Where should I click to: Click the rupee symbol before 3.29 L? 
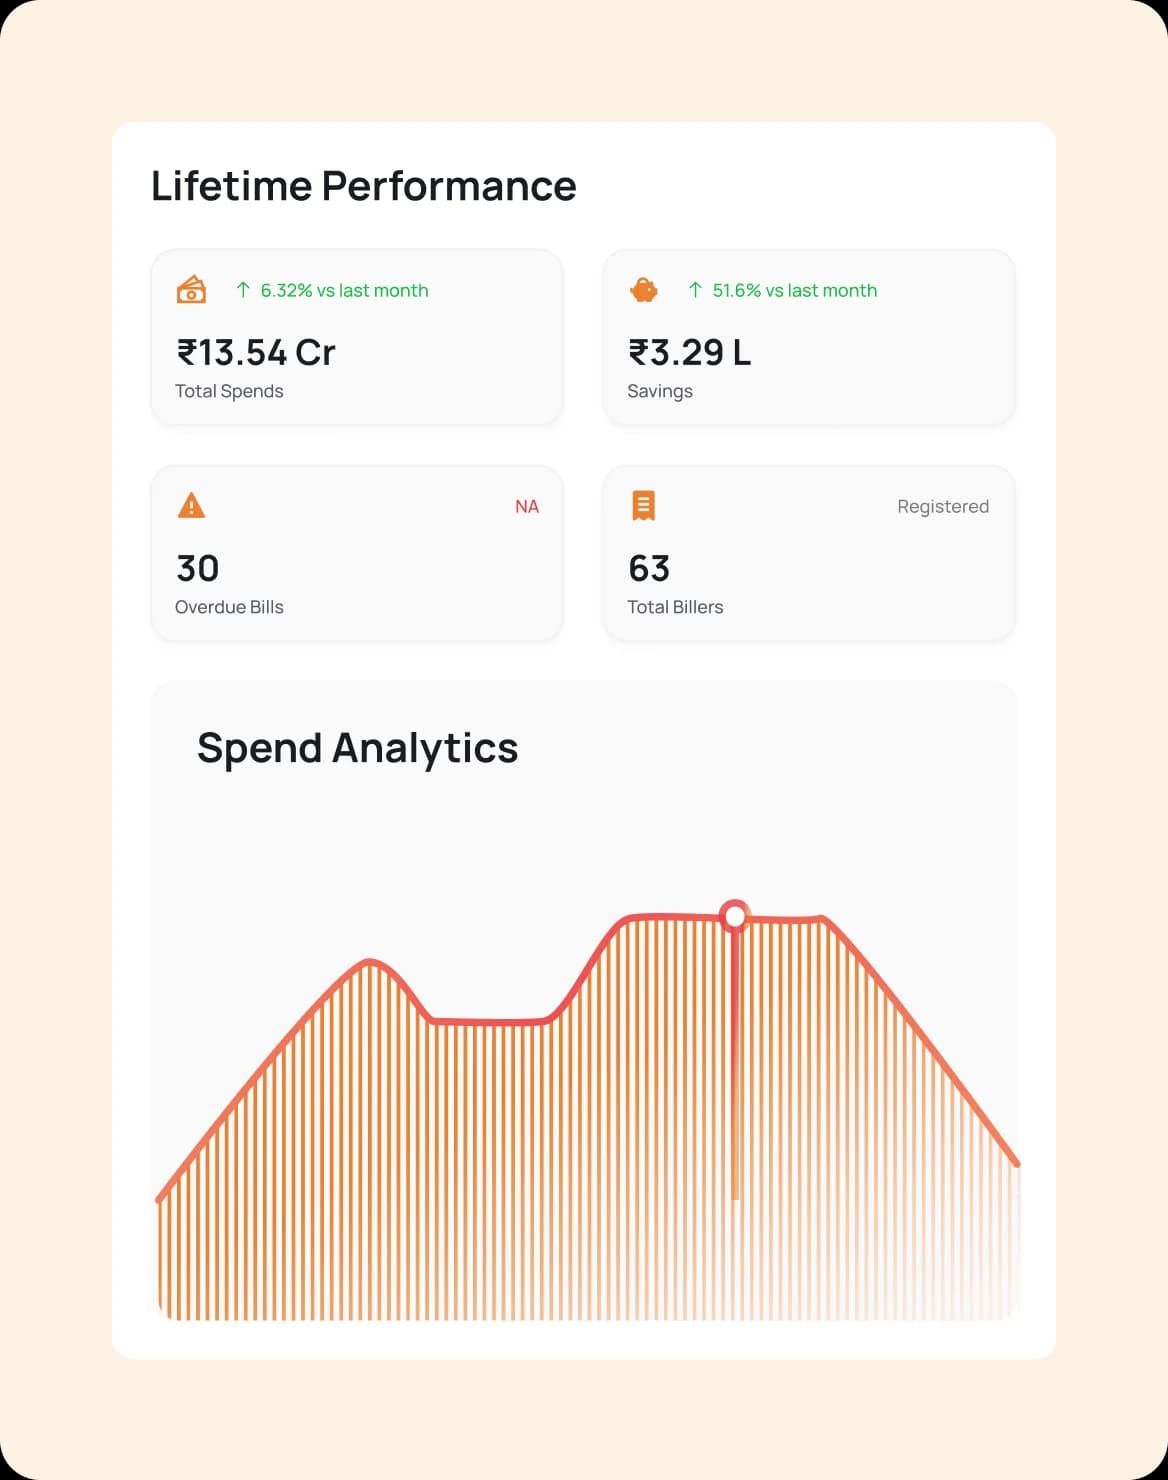click(635, 352)
